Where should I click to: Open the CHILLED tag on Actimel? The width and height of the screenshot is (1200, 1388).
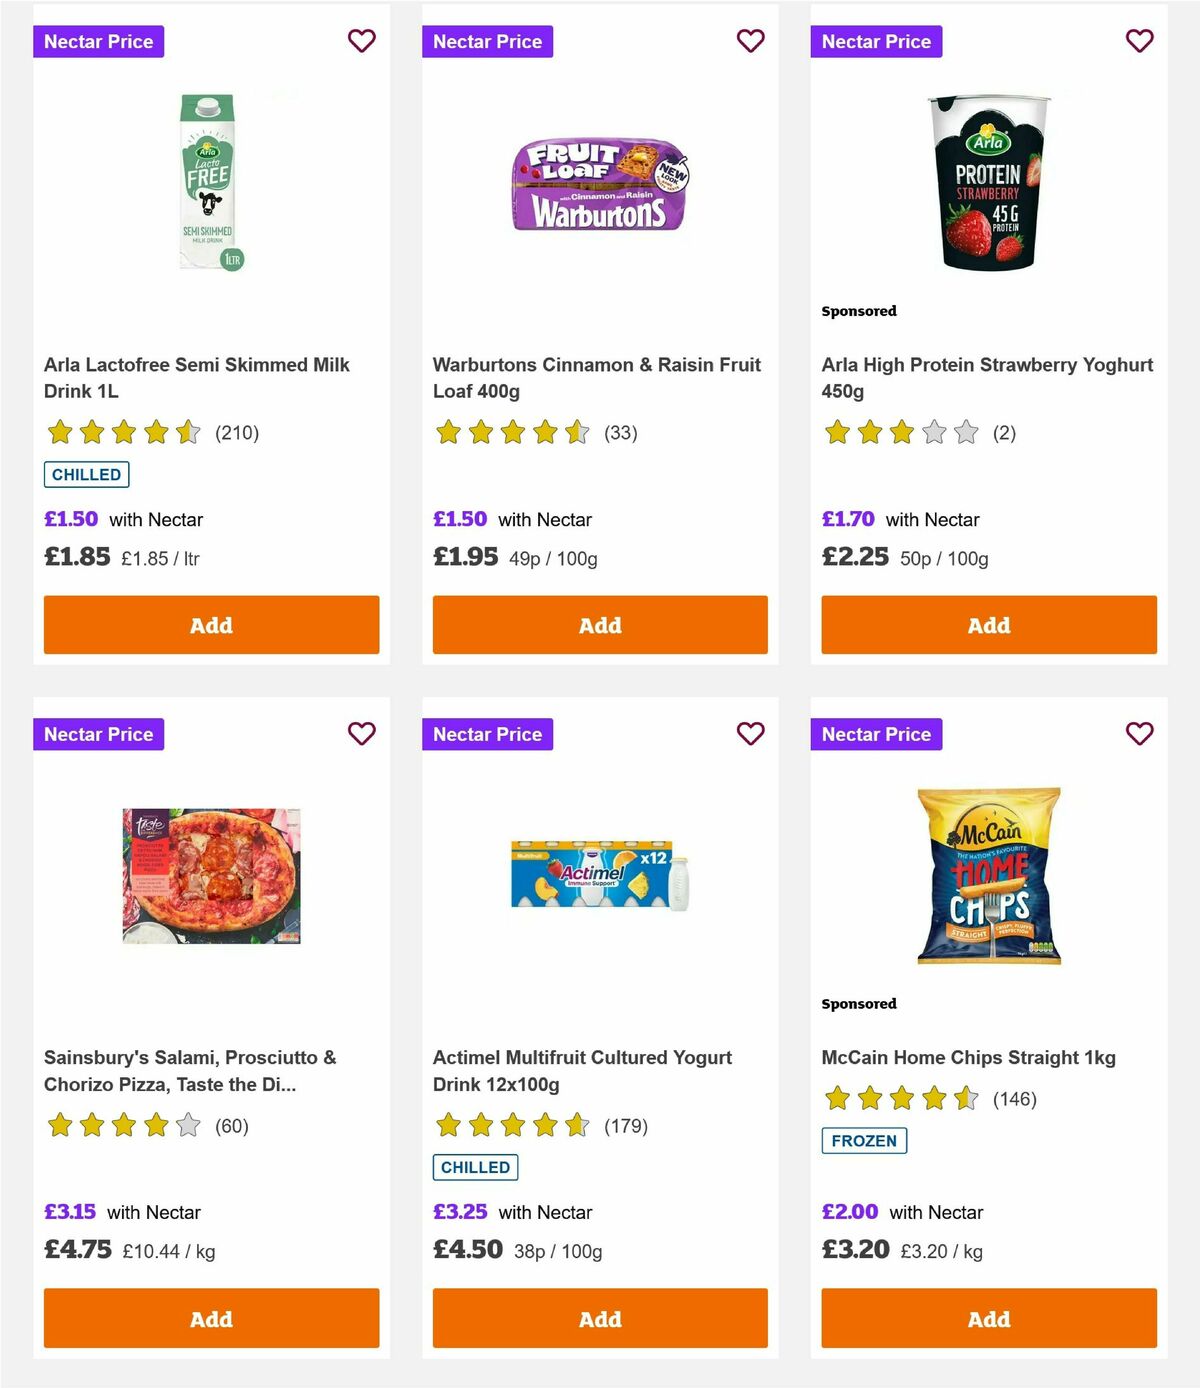click(x=475, y=1167)
